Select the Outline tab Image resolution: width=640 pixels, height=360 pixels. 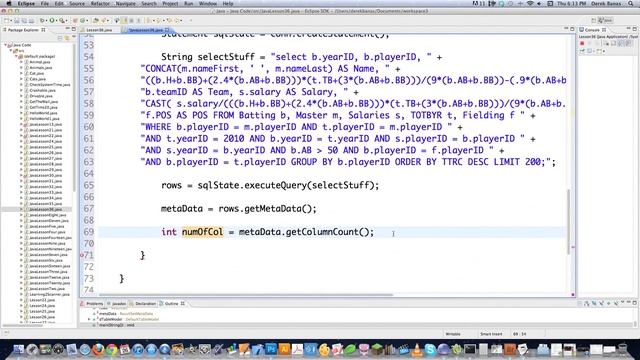pos(171,304)
